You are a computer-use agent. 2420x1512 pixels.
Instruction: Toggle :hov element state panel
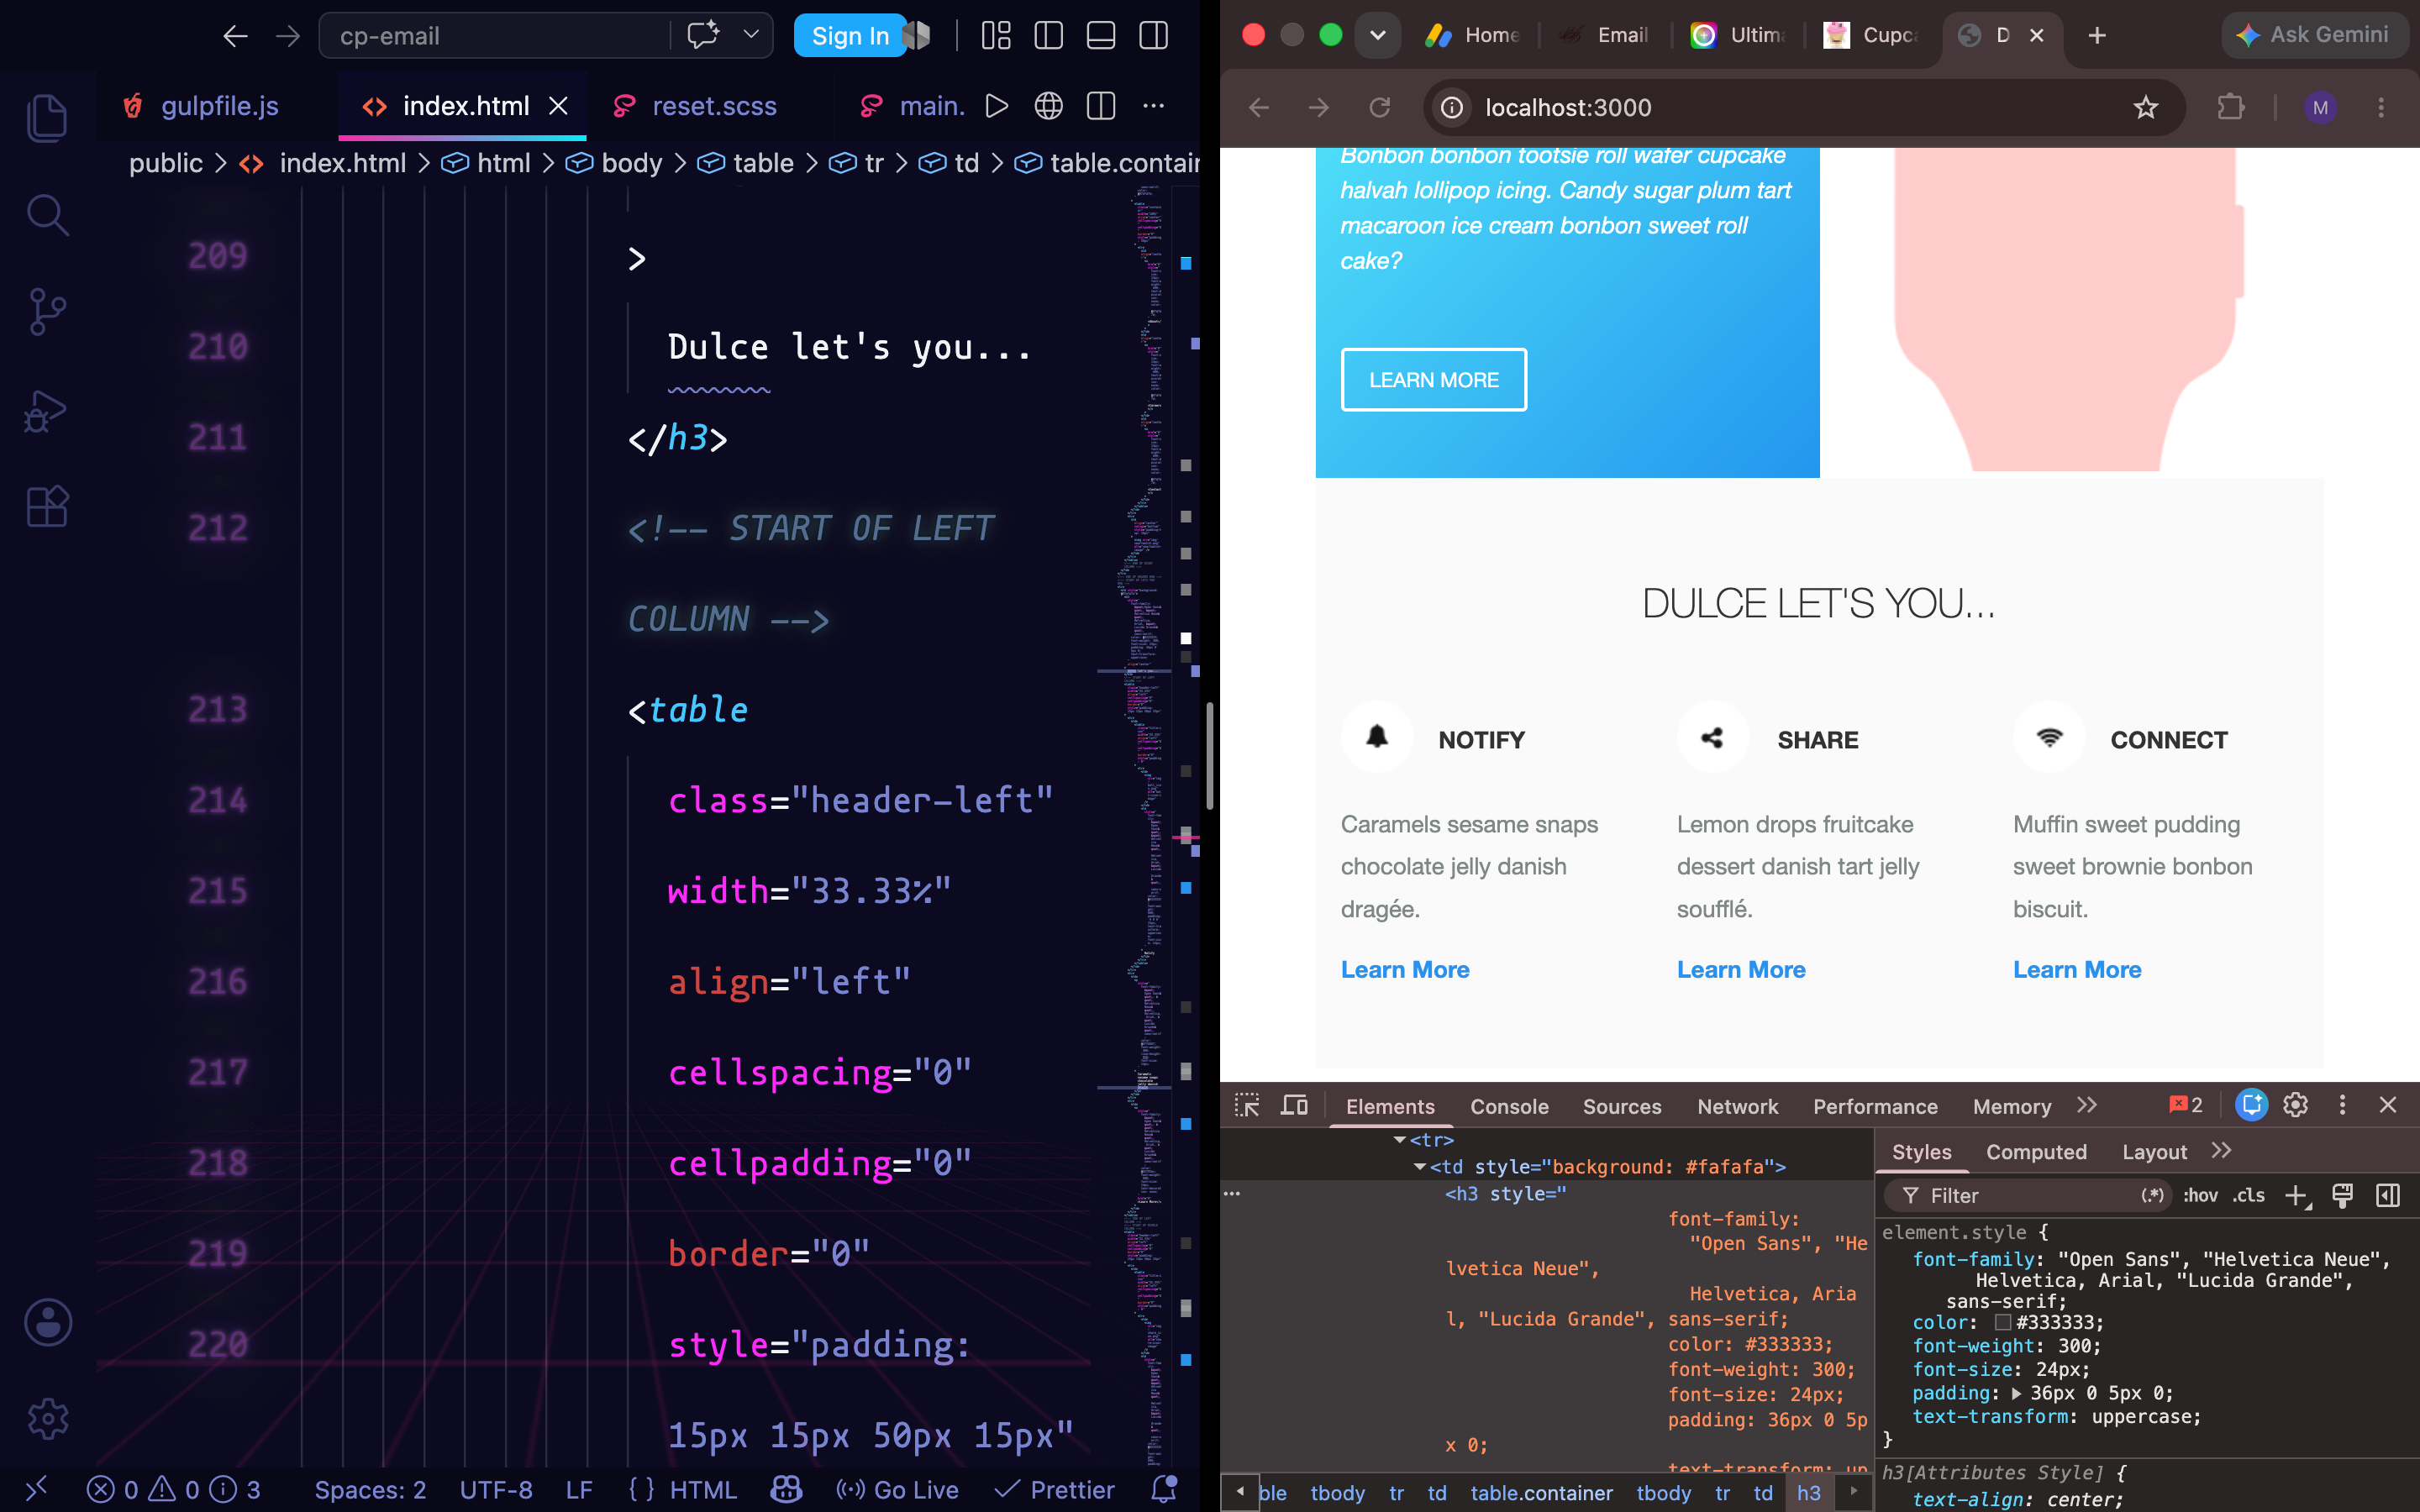(2200, 1195)
